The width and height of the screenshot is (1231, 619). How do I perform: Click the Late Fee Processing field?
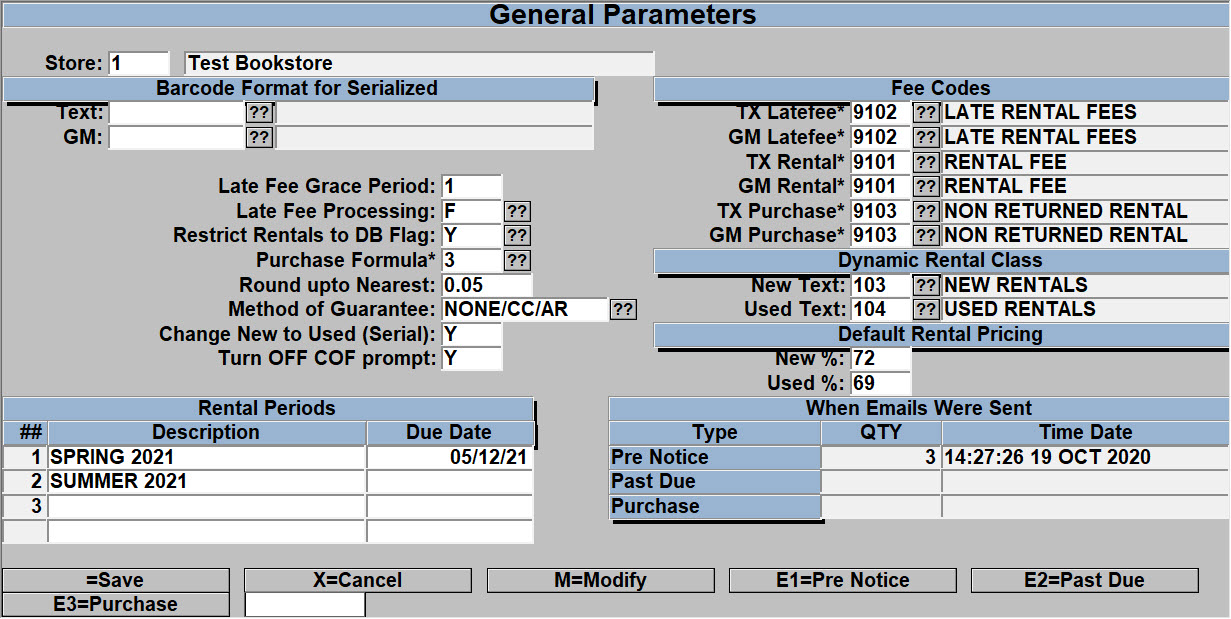click(x=472, y=212)
